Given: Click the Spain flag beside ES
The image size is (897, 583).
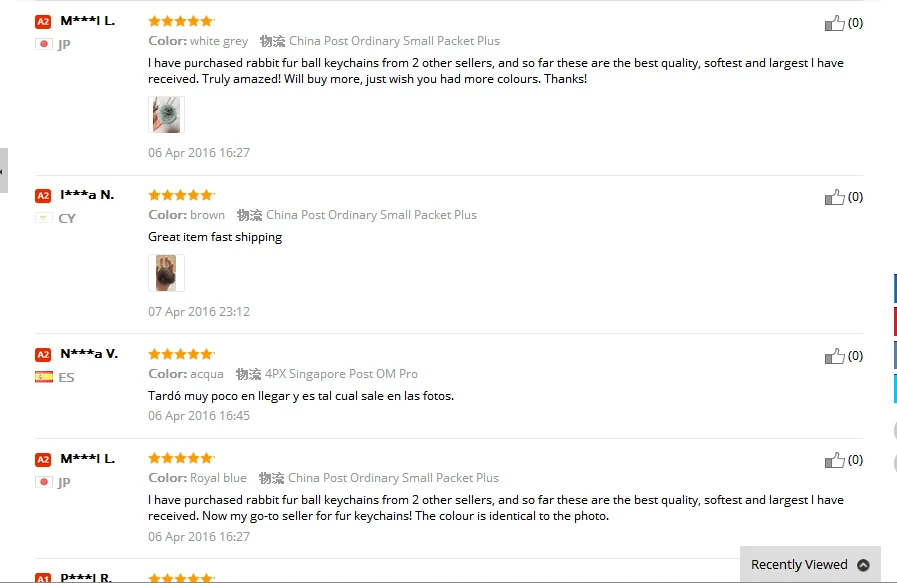Looking at the screenshot, I should [44, 377].
